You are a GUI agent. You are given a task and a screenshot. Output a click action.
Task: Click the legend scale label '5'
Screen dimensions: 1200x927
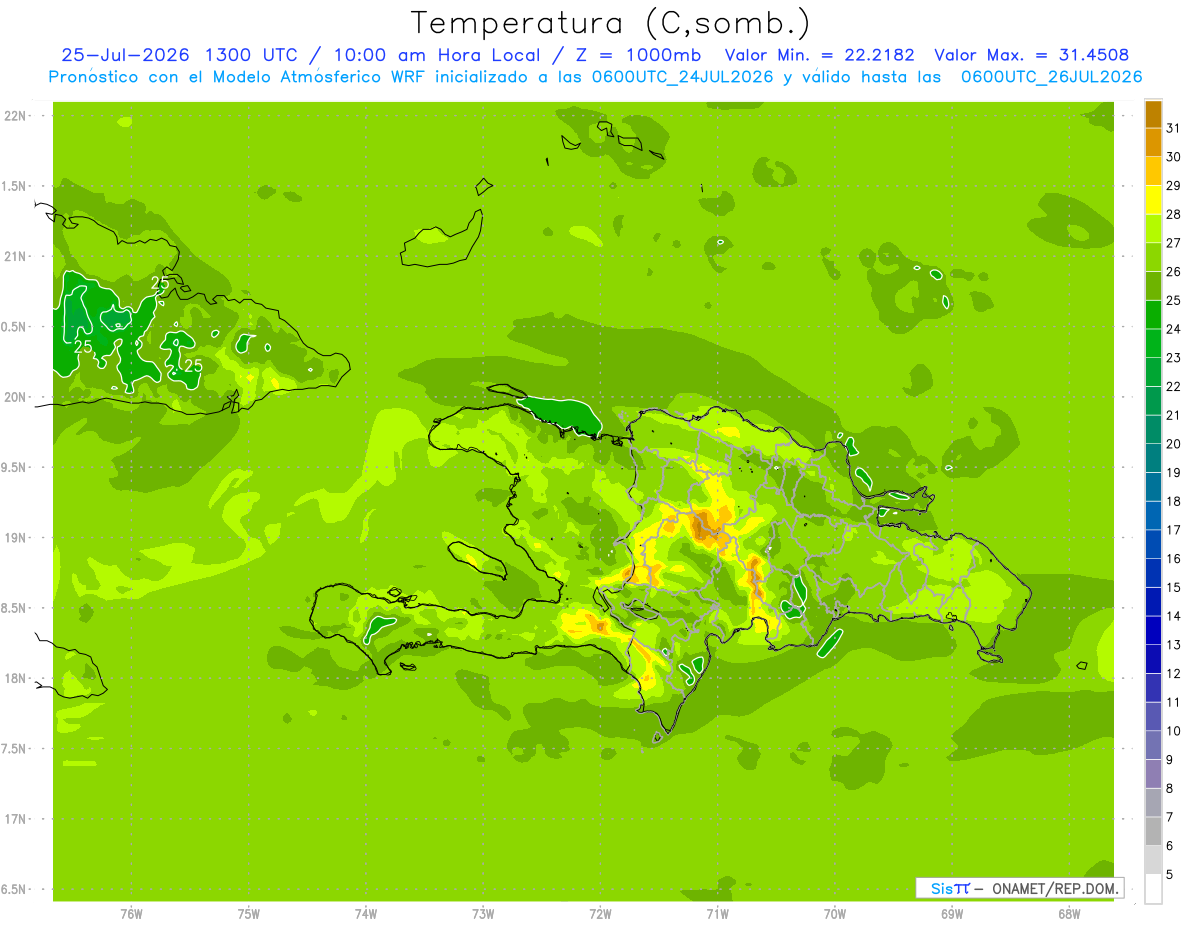1170,875
